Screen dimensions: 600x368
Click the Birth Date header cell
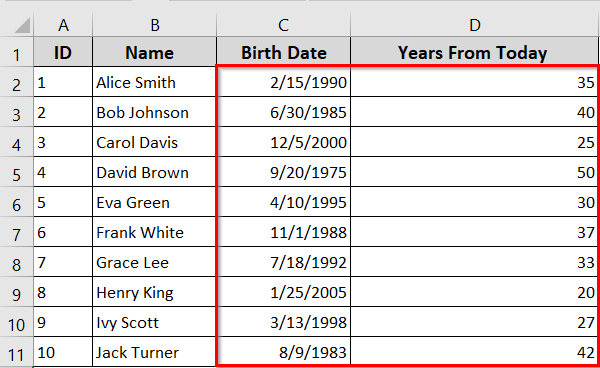[284, 52]
